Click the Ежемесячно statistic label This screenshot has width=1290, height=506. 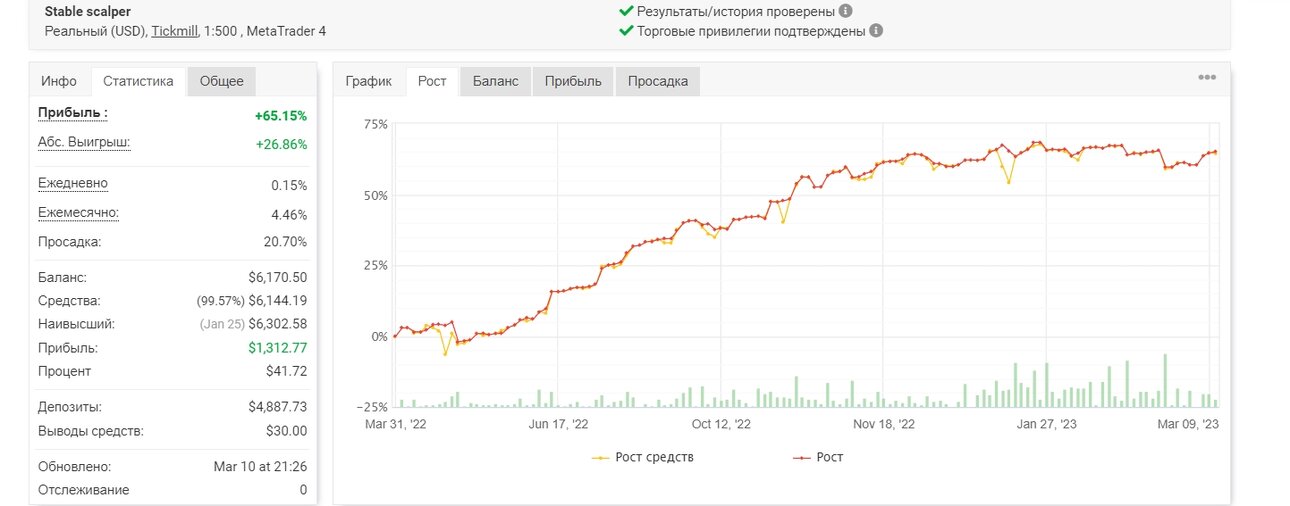(x=78, y=213)
